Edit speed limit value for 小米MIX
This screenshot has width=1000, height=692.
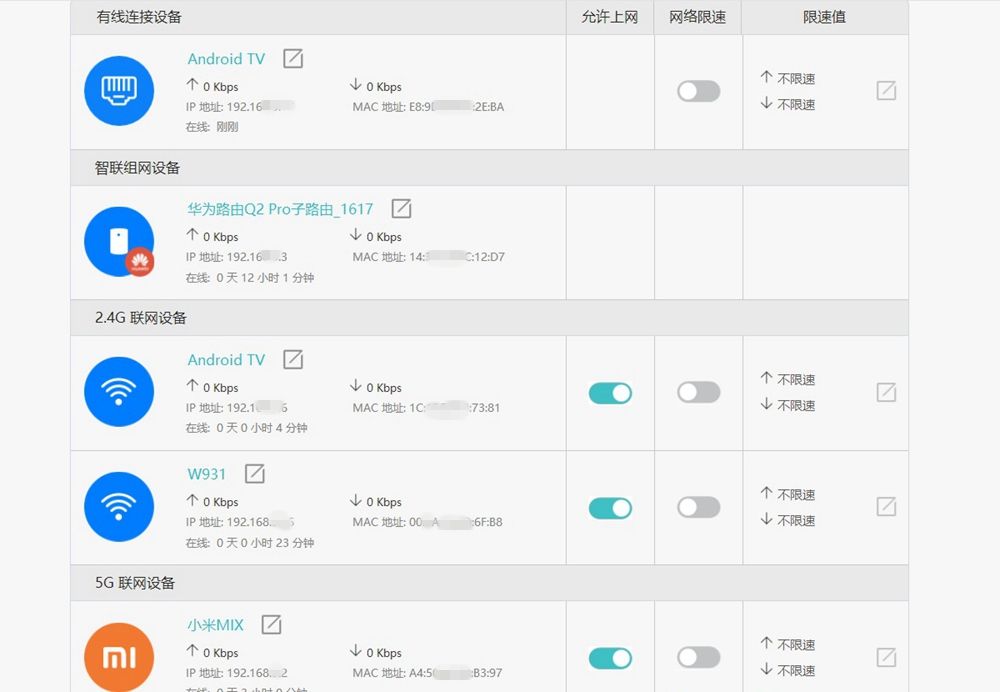(x=886, y=658)
